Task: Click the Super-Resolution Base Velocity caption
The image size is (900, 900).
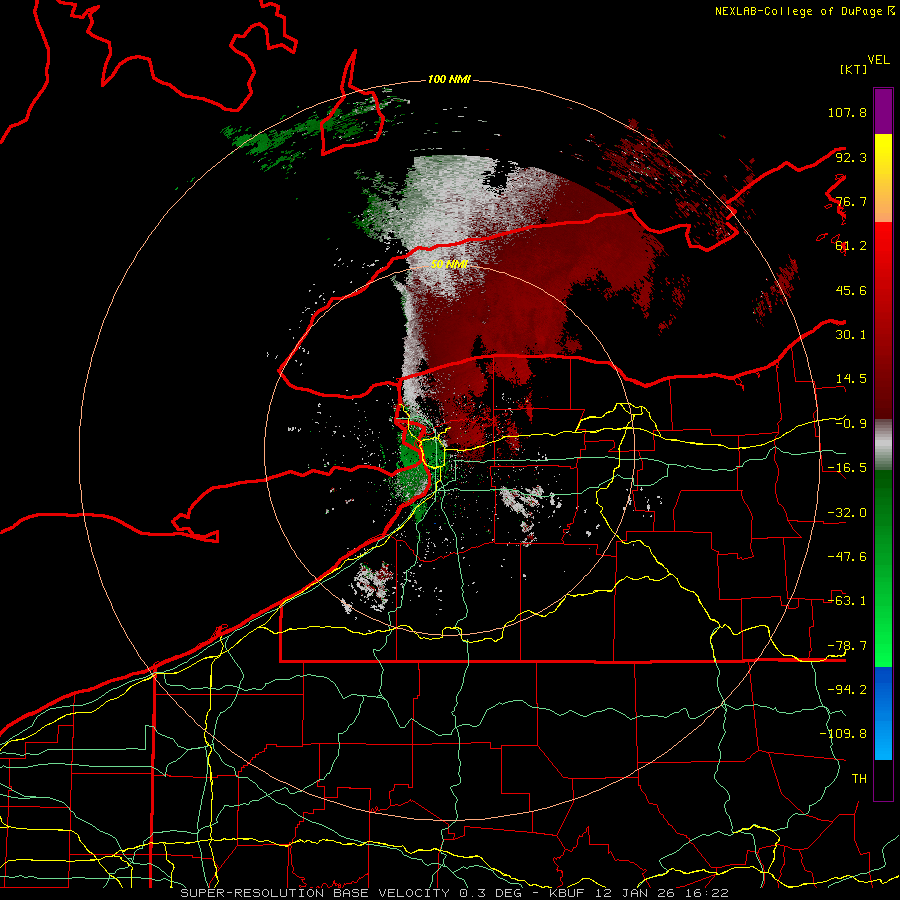Action: [455, 893]
